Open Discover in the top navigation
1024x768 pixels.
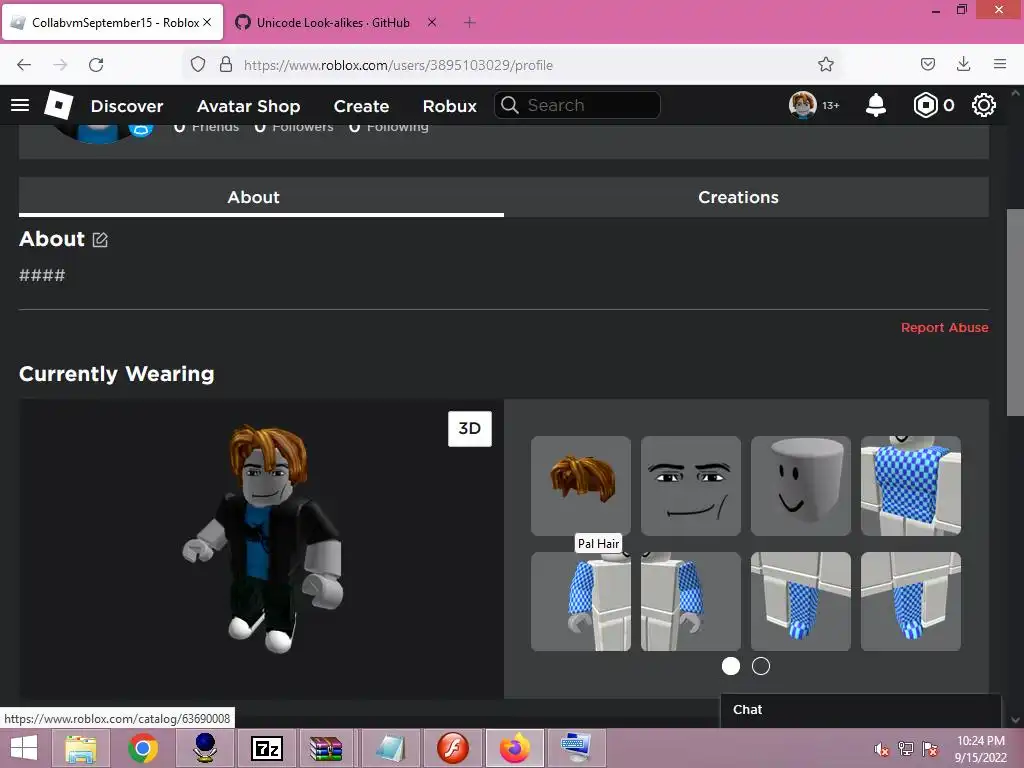[127, 106]
